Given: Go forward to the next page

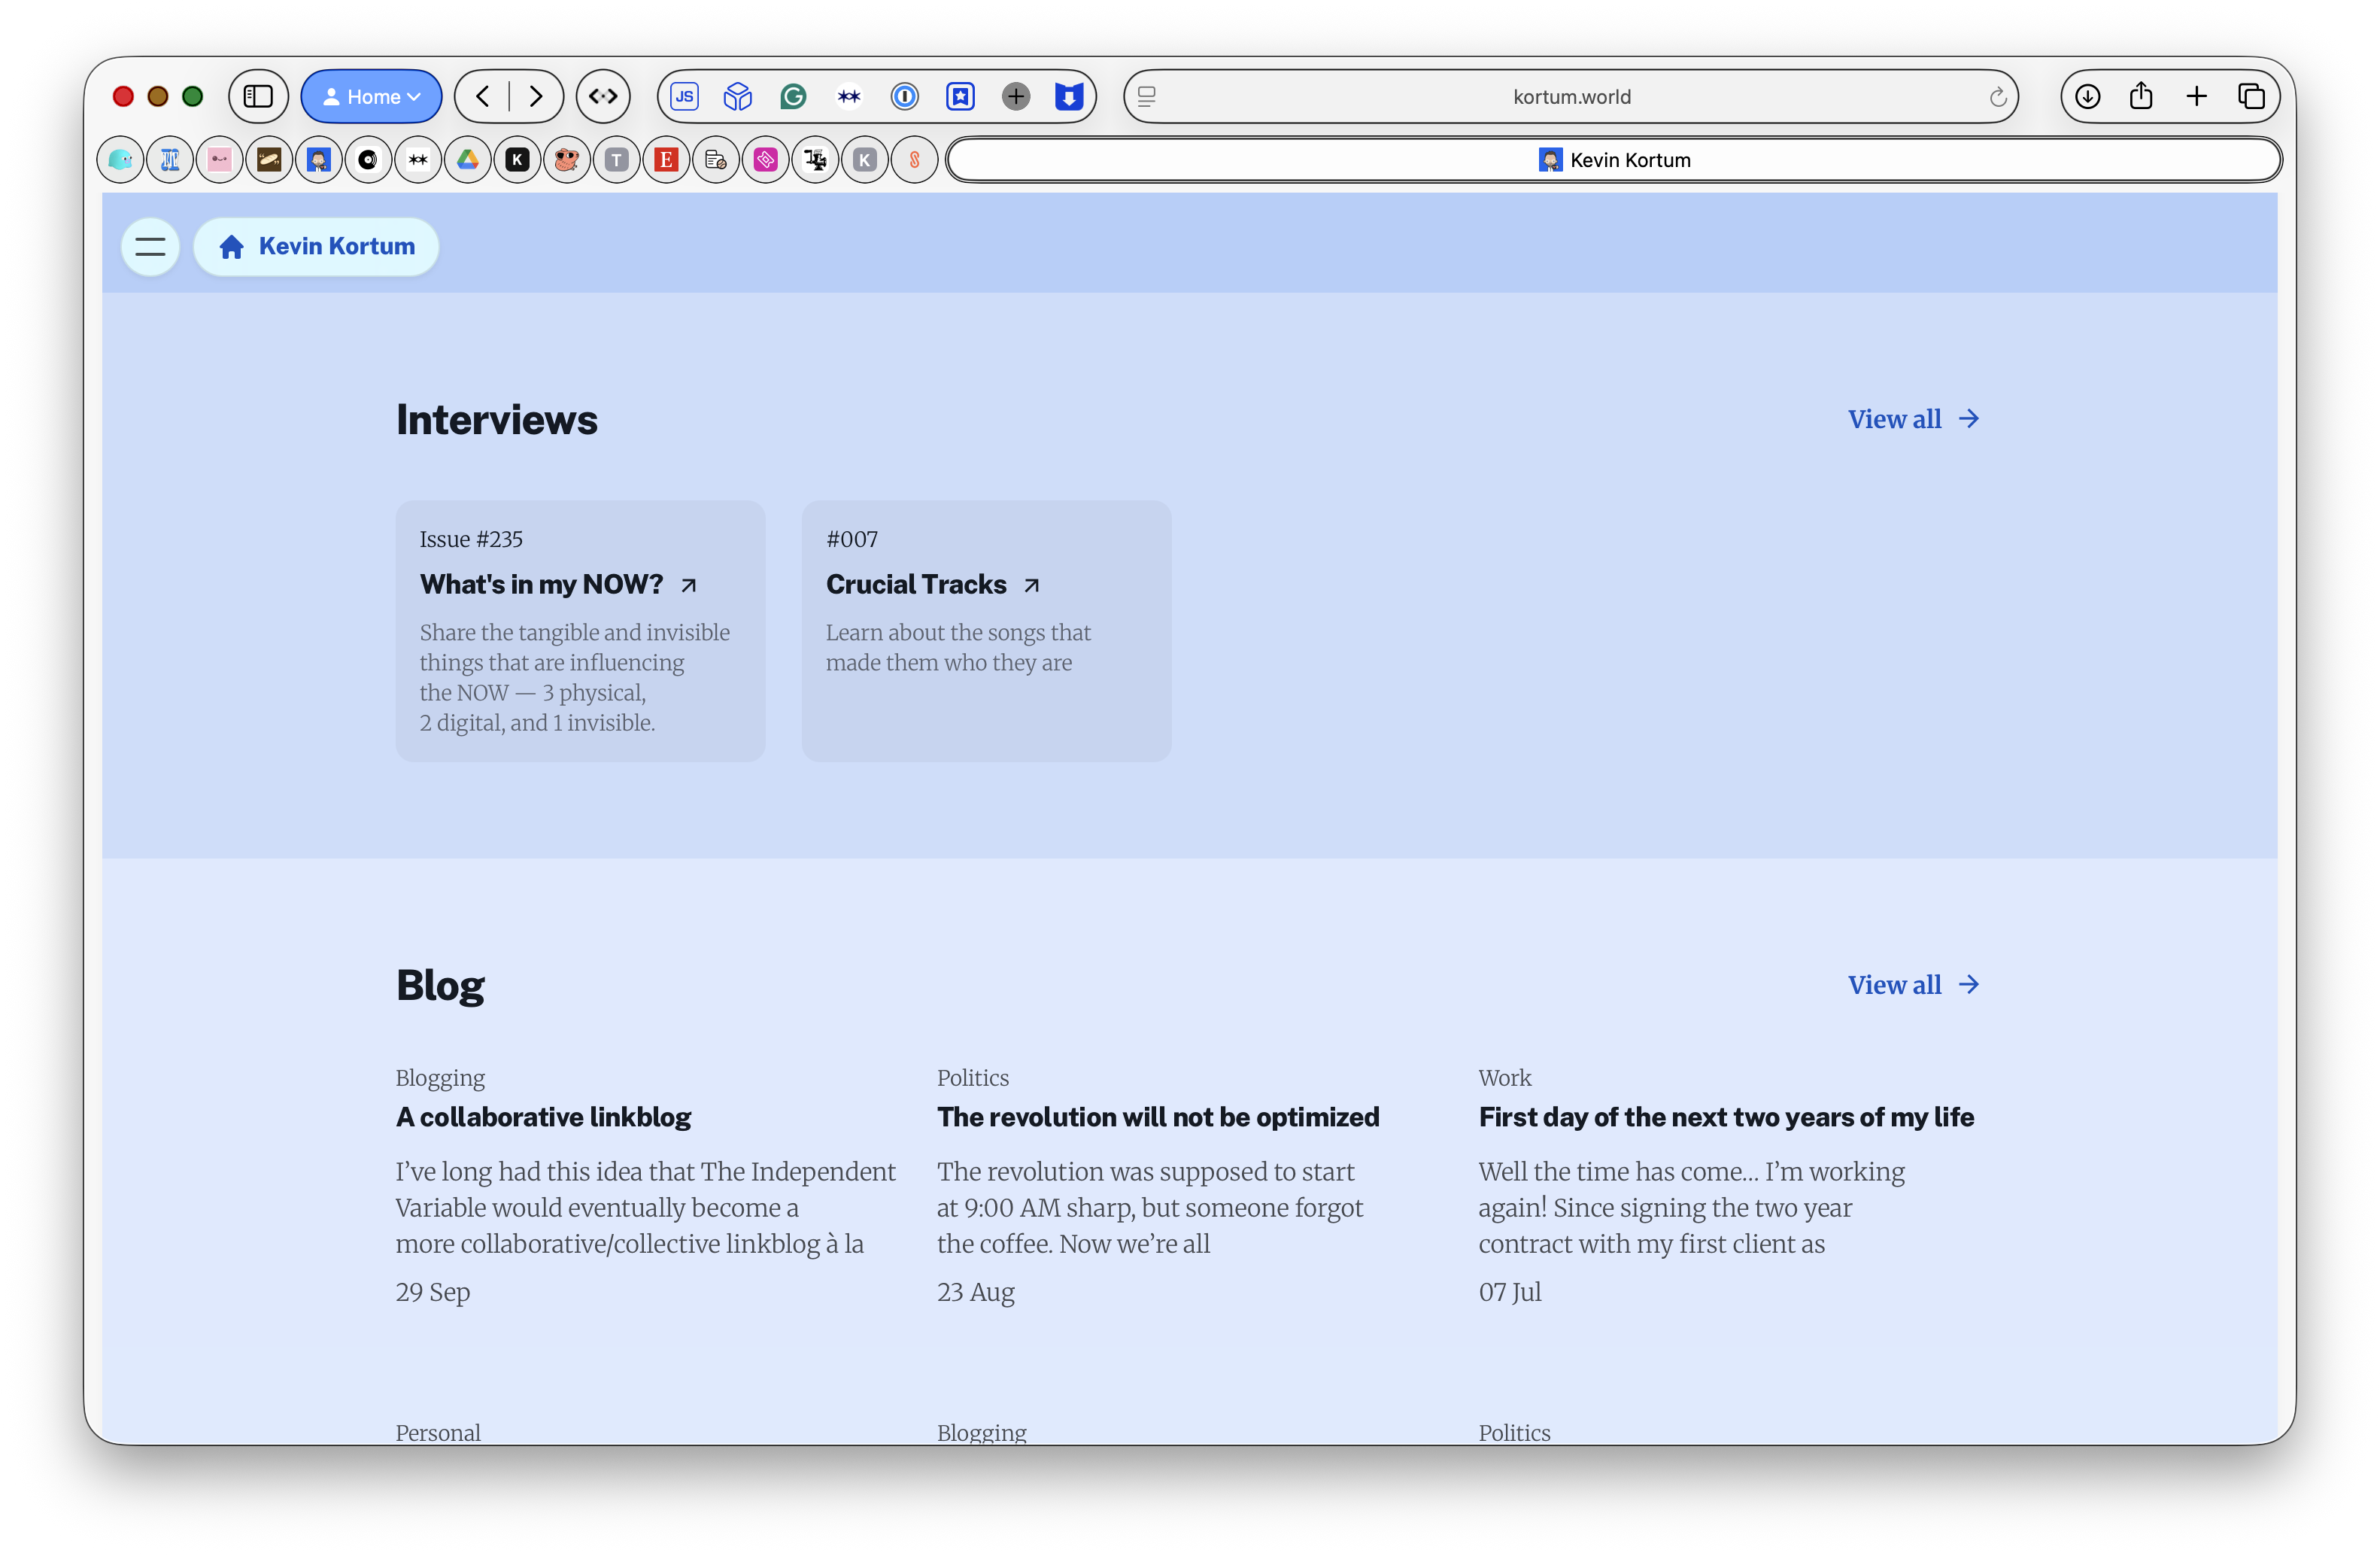Looking at the screenshot, I should point(536,96).
